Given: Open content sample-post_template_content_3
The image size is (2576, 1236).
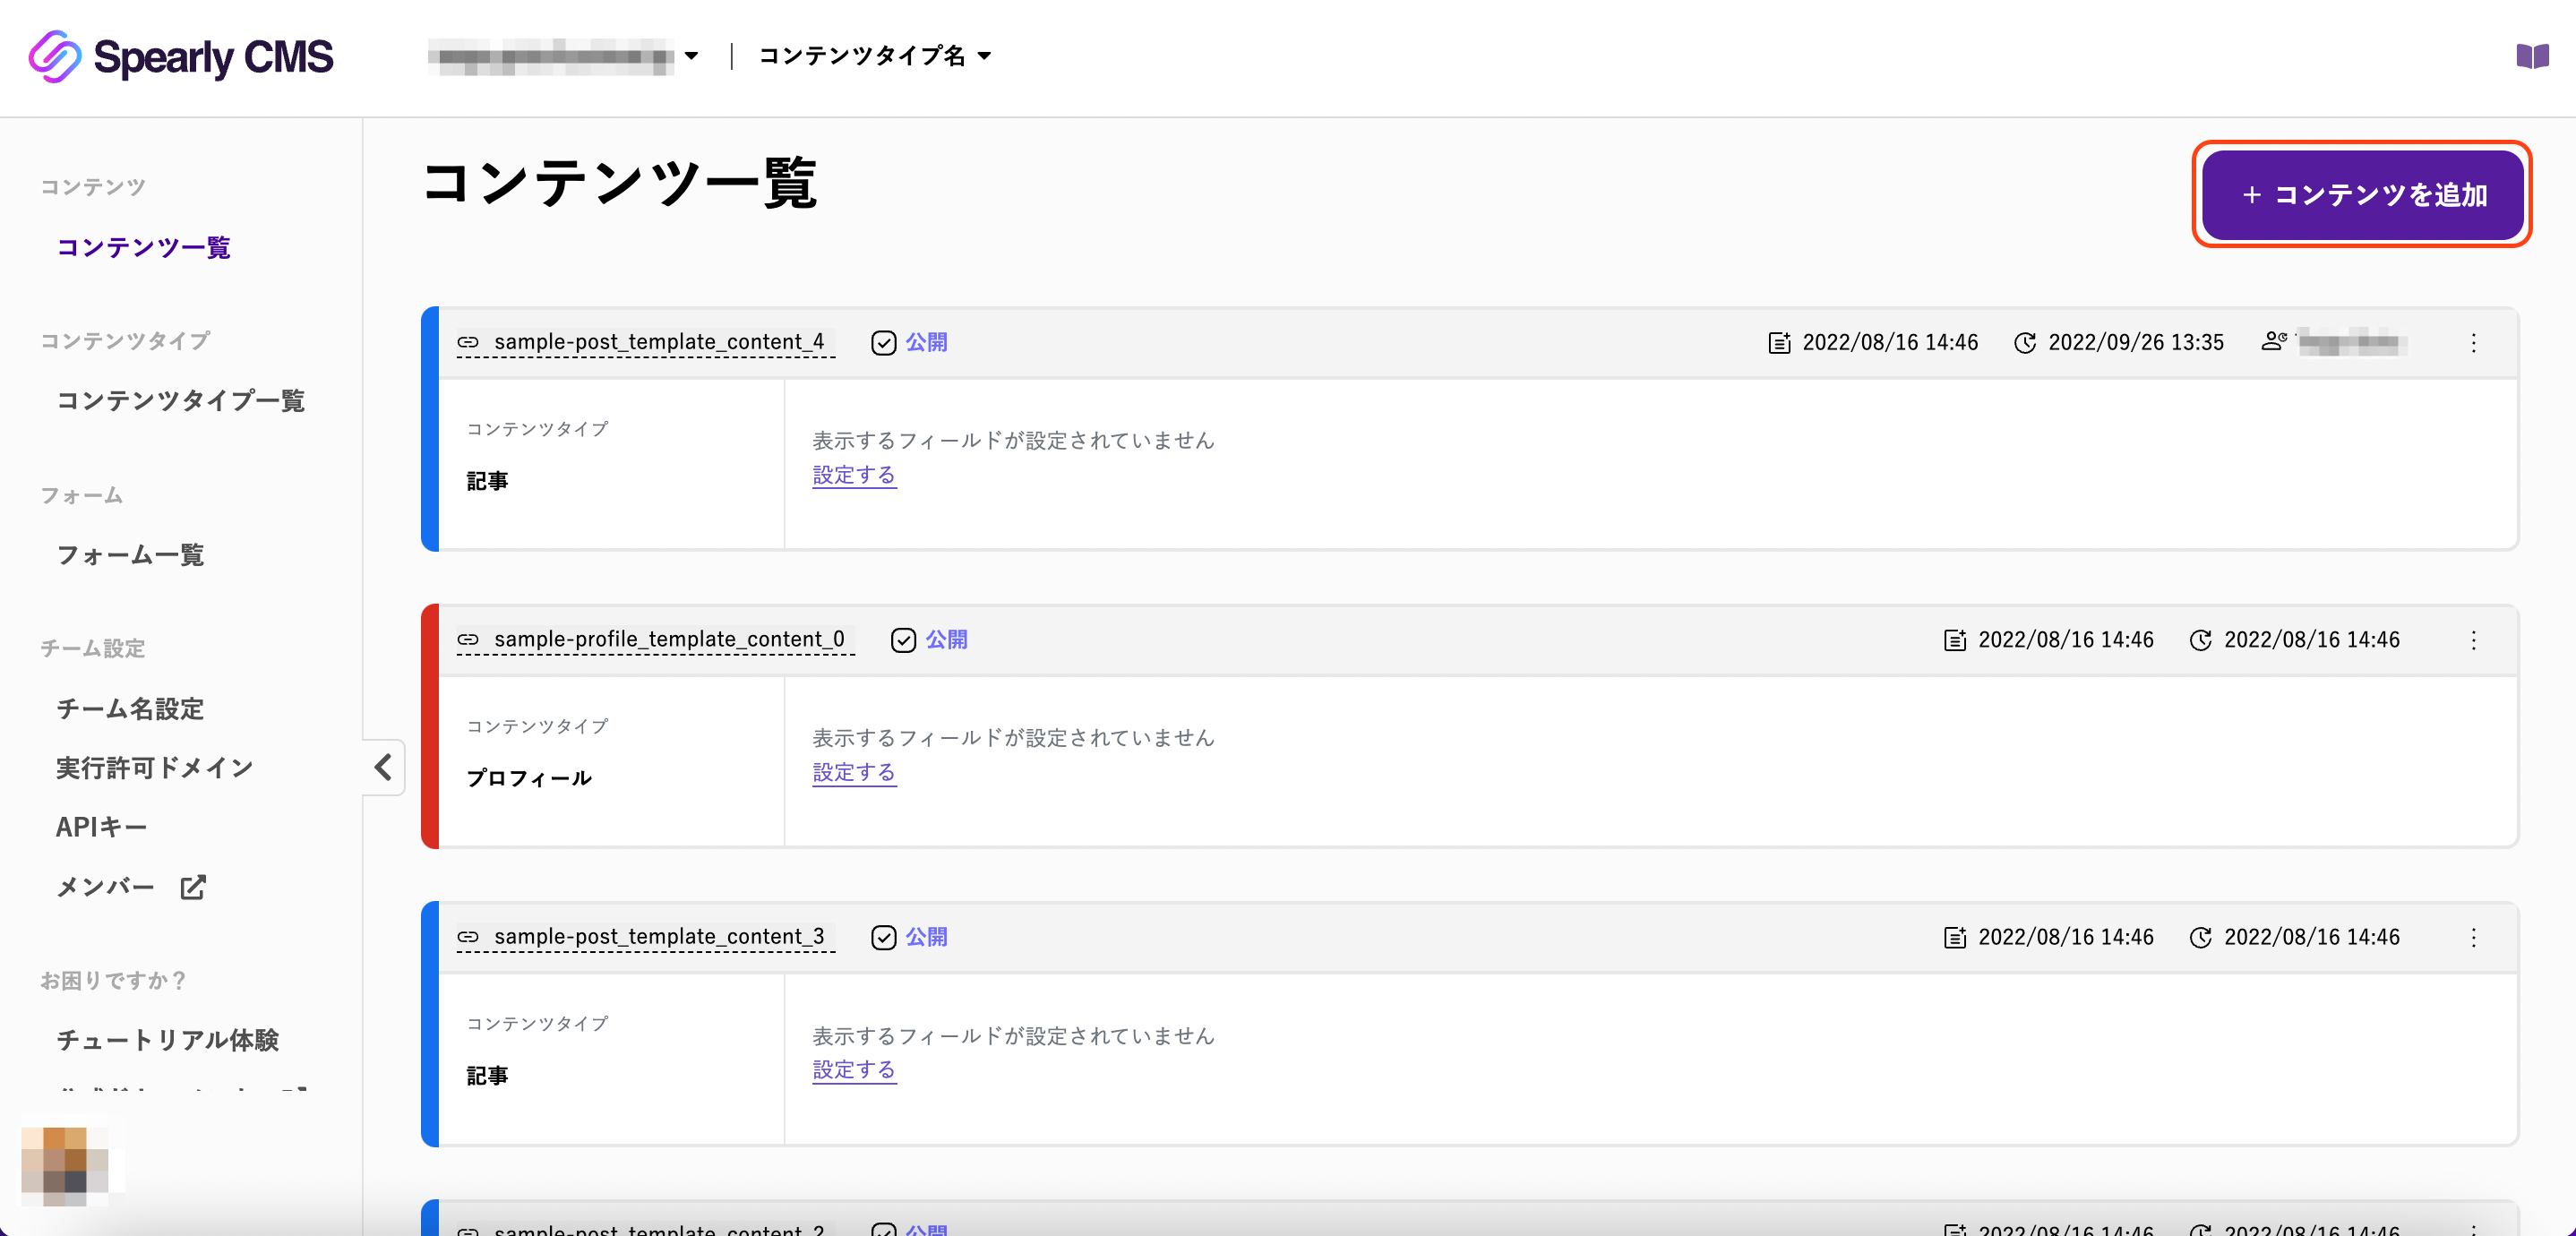Looking at the screenshot, I should point(659,937).
